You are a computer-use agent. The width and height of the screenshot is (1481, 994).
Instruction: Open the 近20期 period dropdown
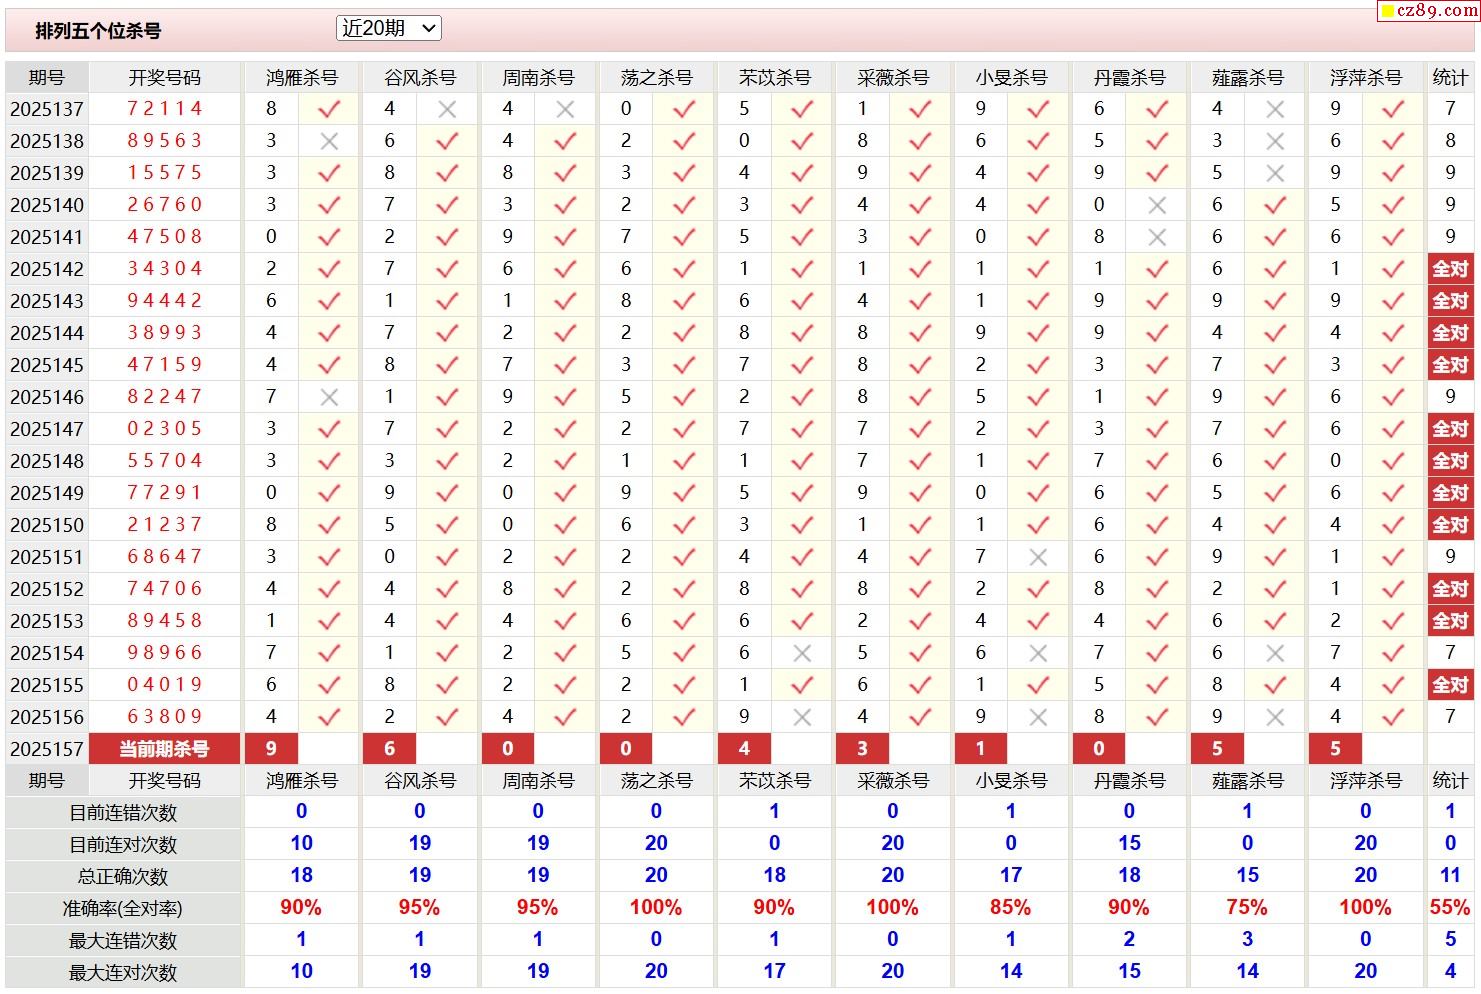(x=388, y=29)
